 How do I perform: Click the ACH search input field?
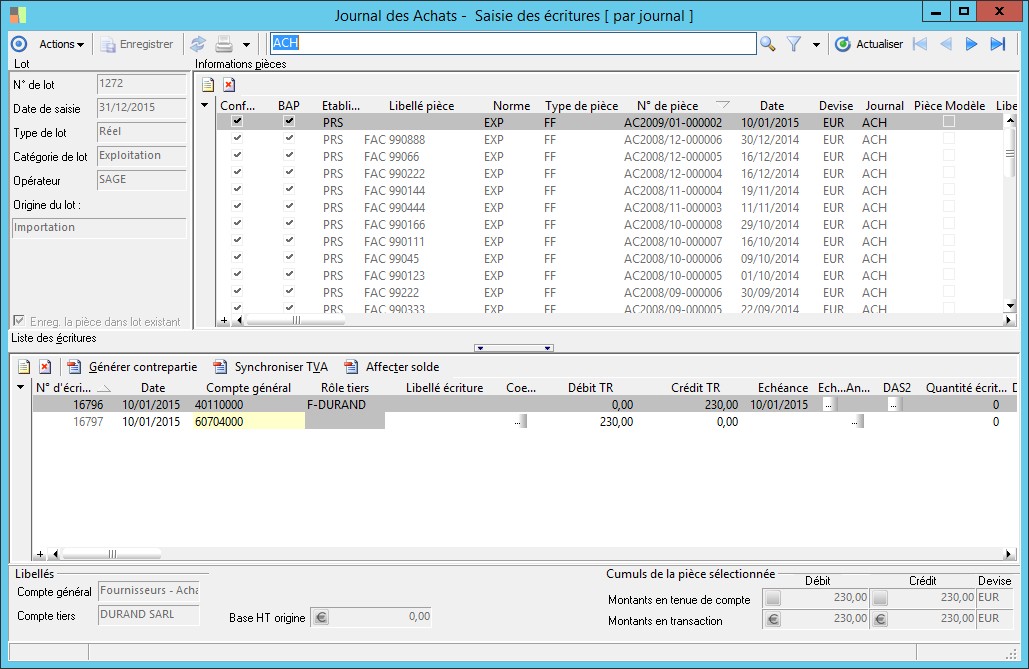pyautogui.click(x=512, y=44)
